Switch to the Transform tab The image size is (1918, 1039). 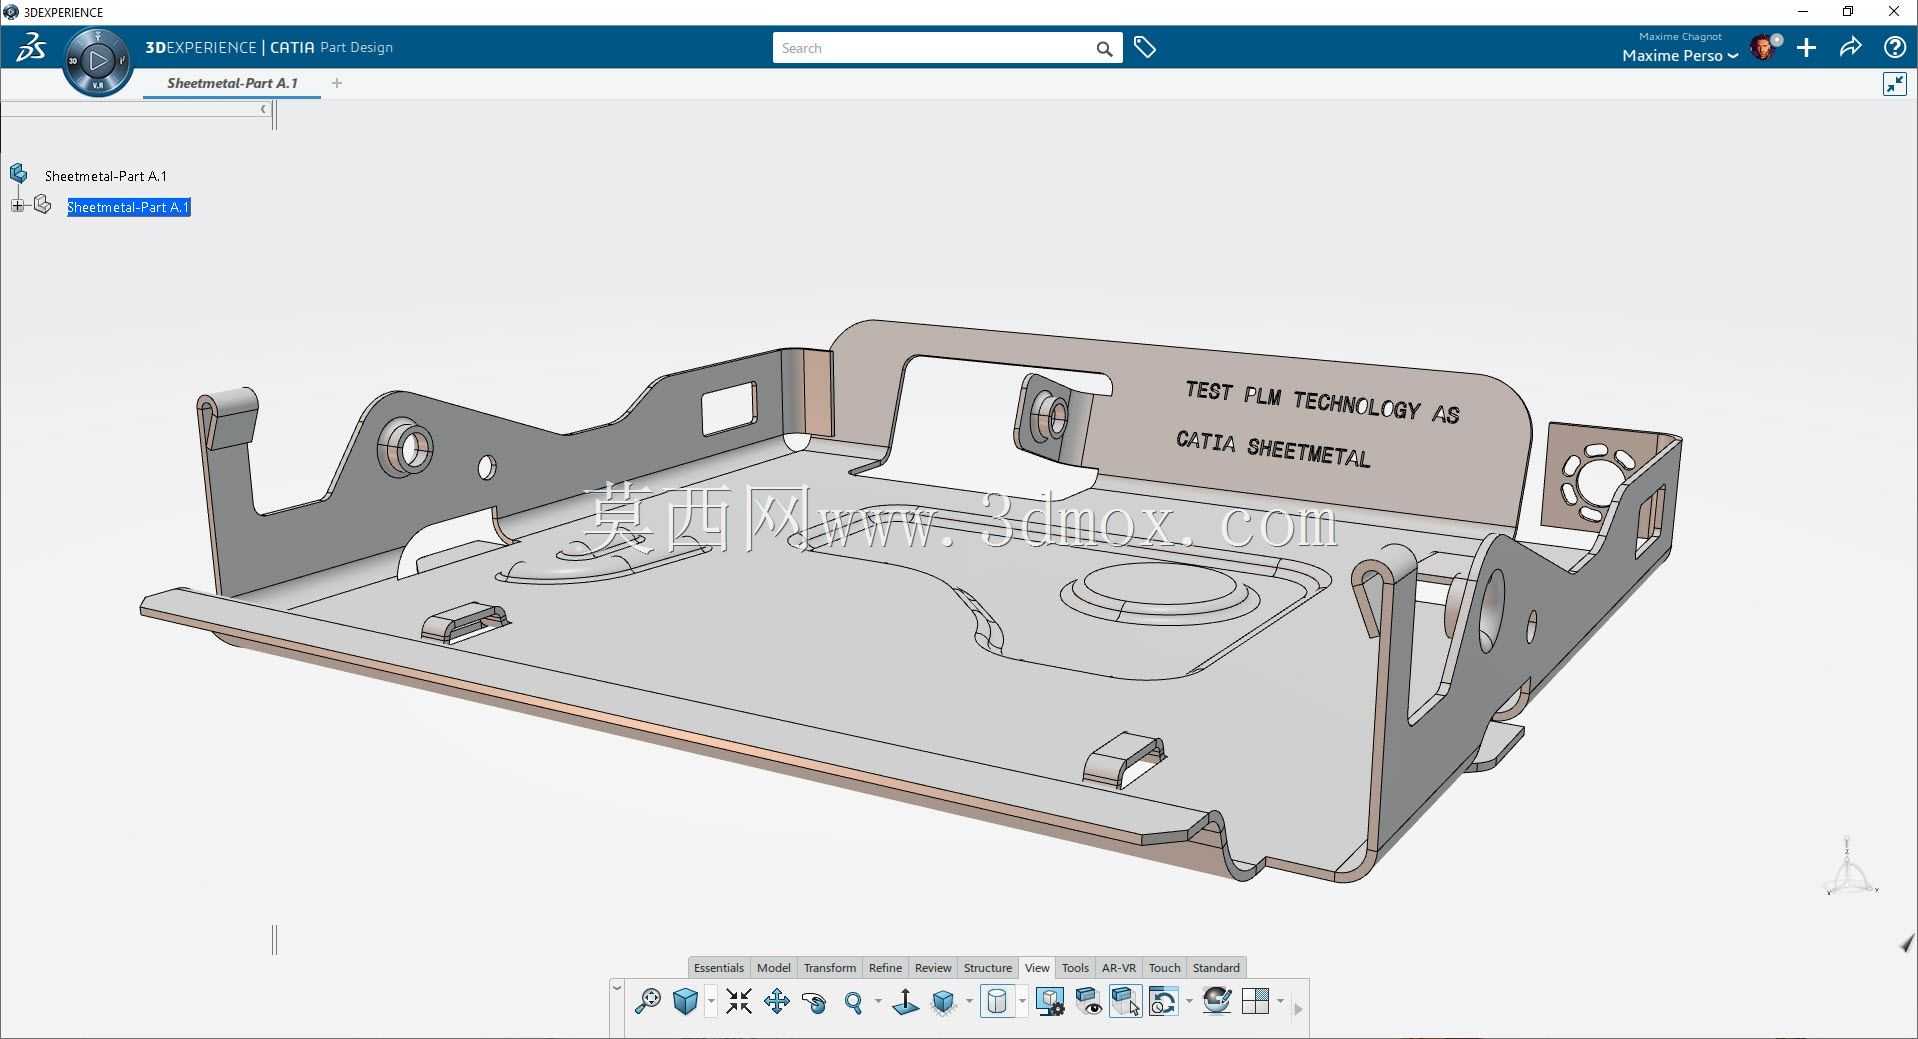pyautogui.click(x=830, y=968)
